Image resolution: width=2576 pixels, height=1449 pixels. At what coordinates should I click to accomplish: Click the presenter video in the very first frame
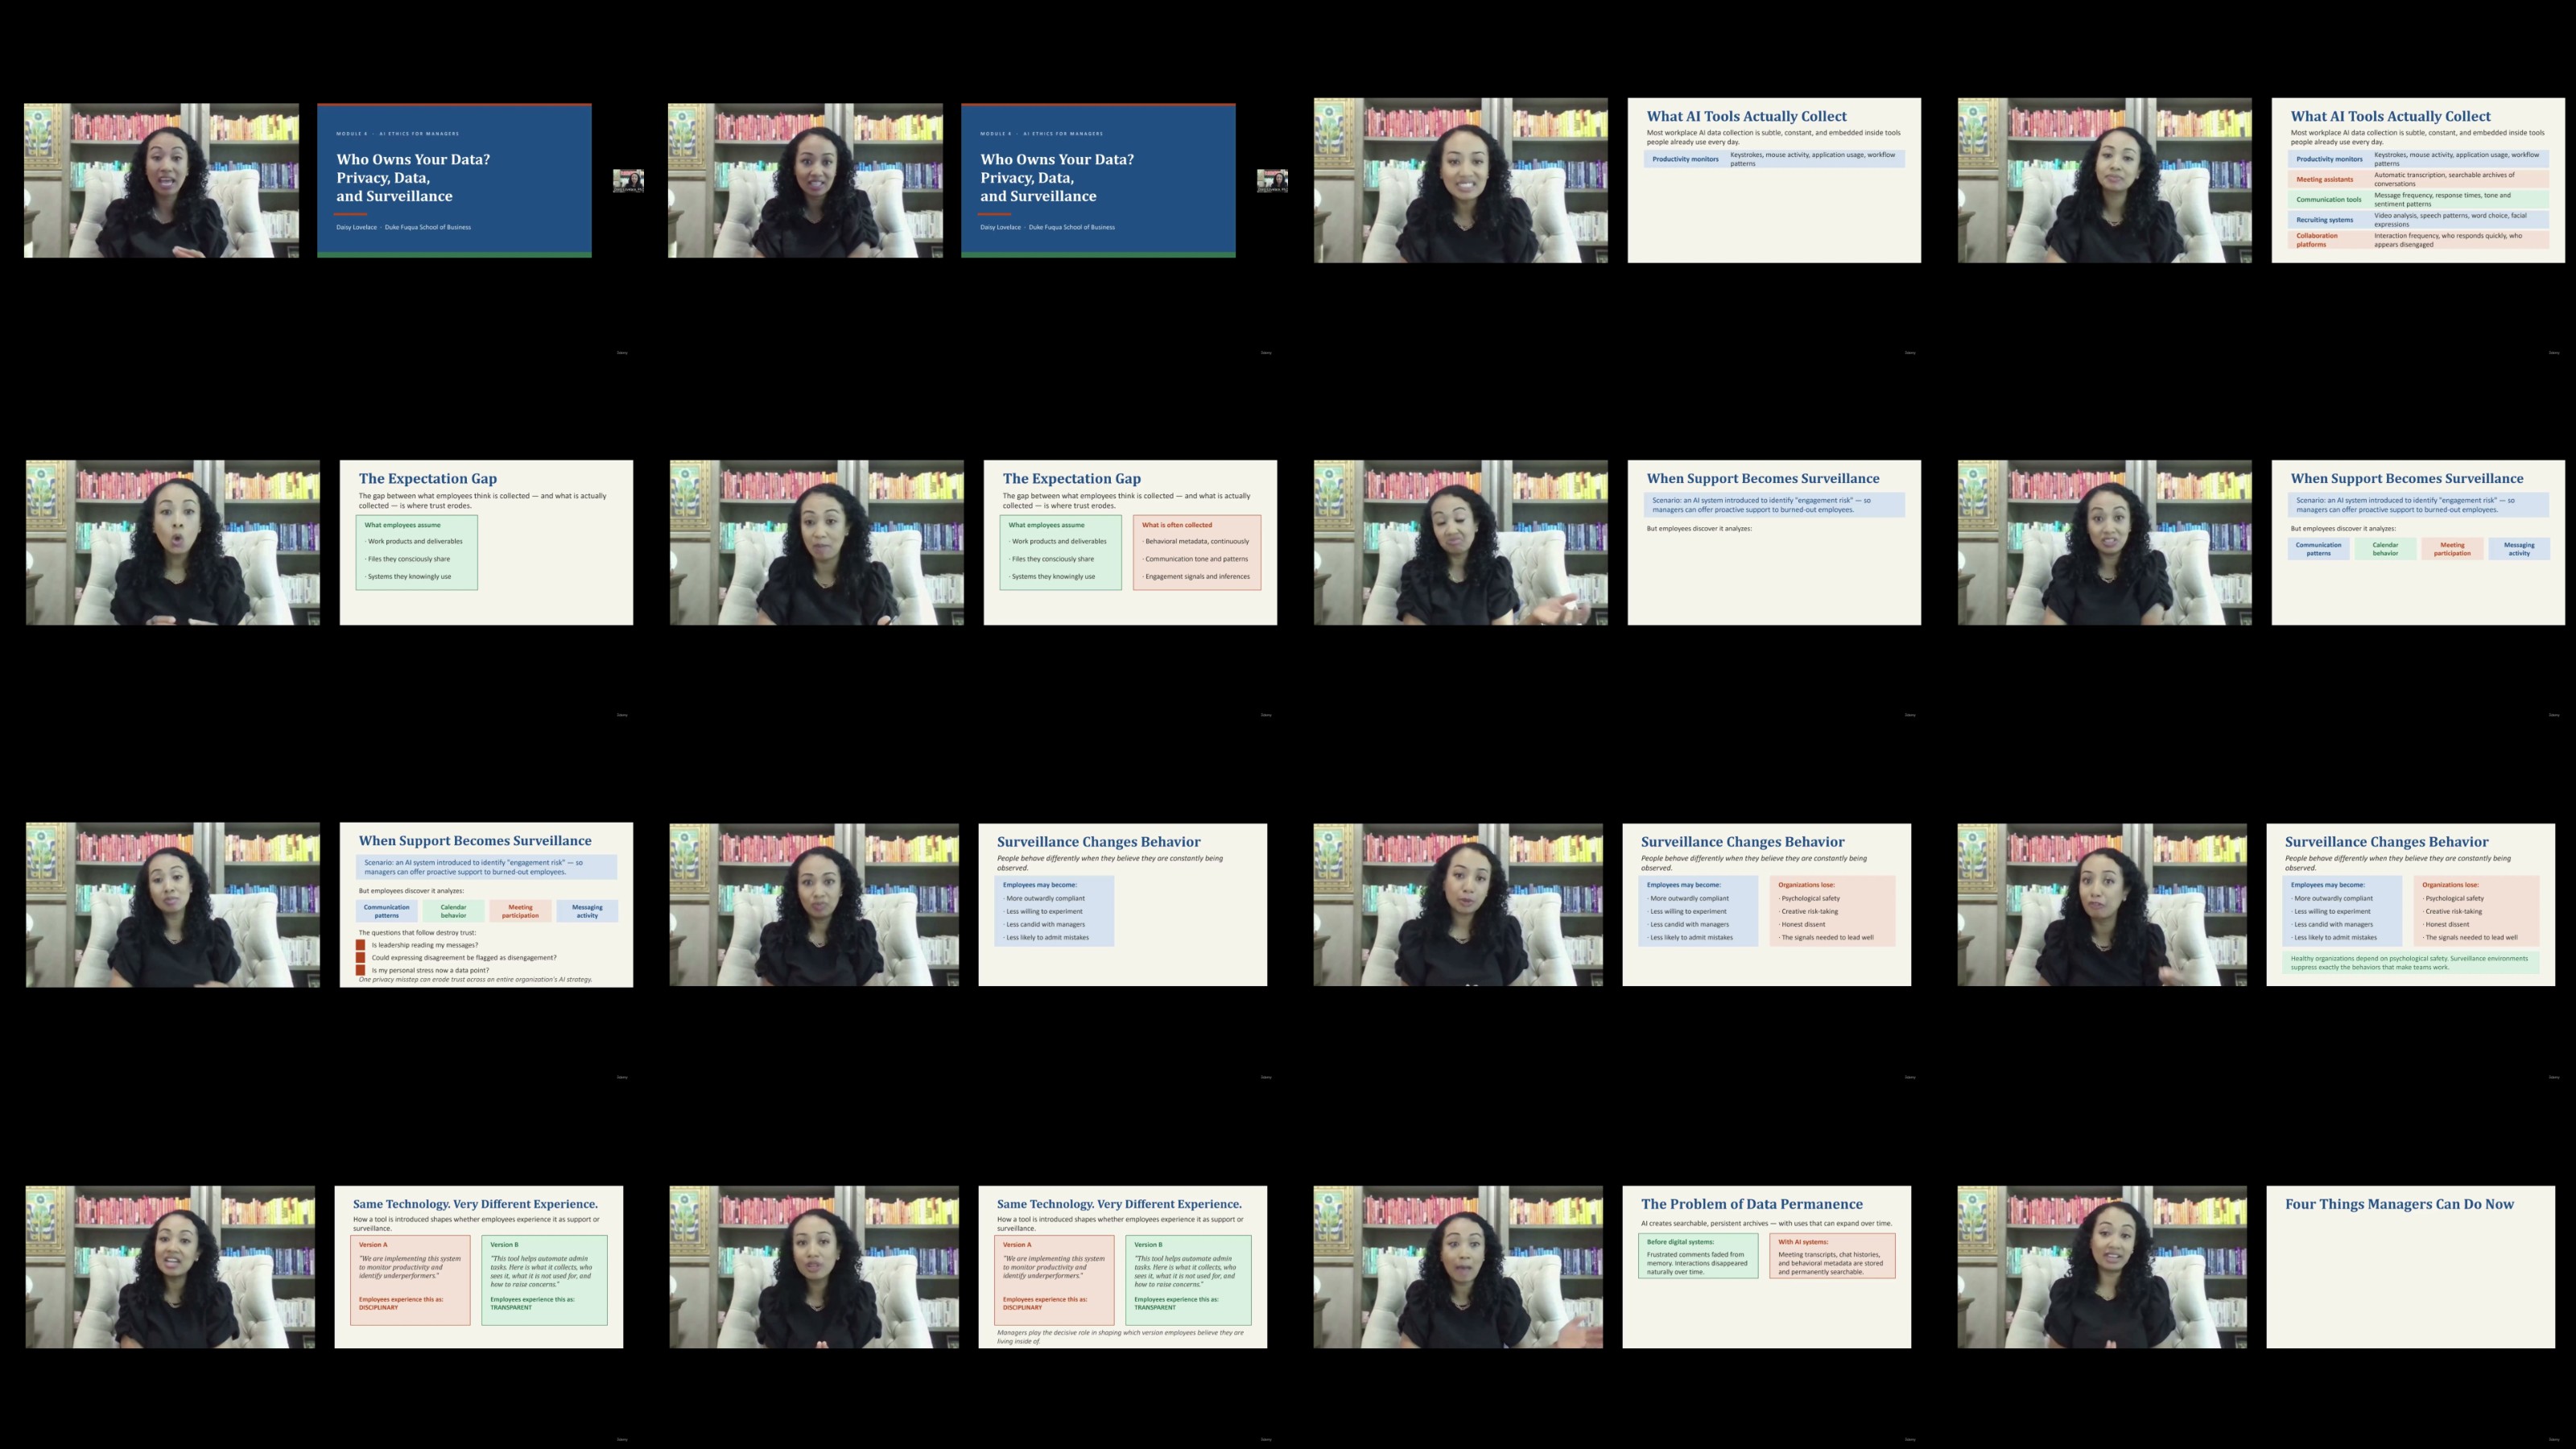point(161,180)
